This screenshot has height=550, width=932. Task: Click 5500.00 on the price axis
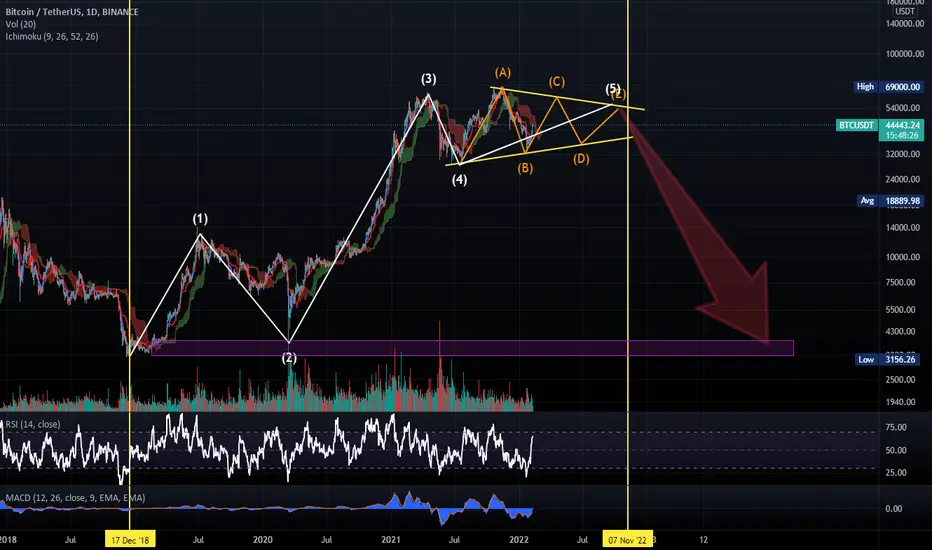(900, 309)
